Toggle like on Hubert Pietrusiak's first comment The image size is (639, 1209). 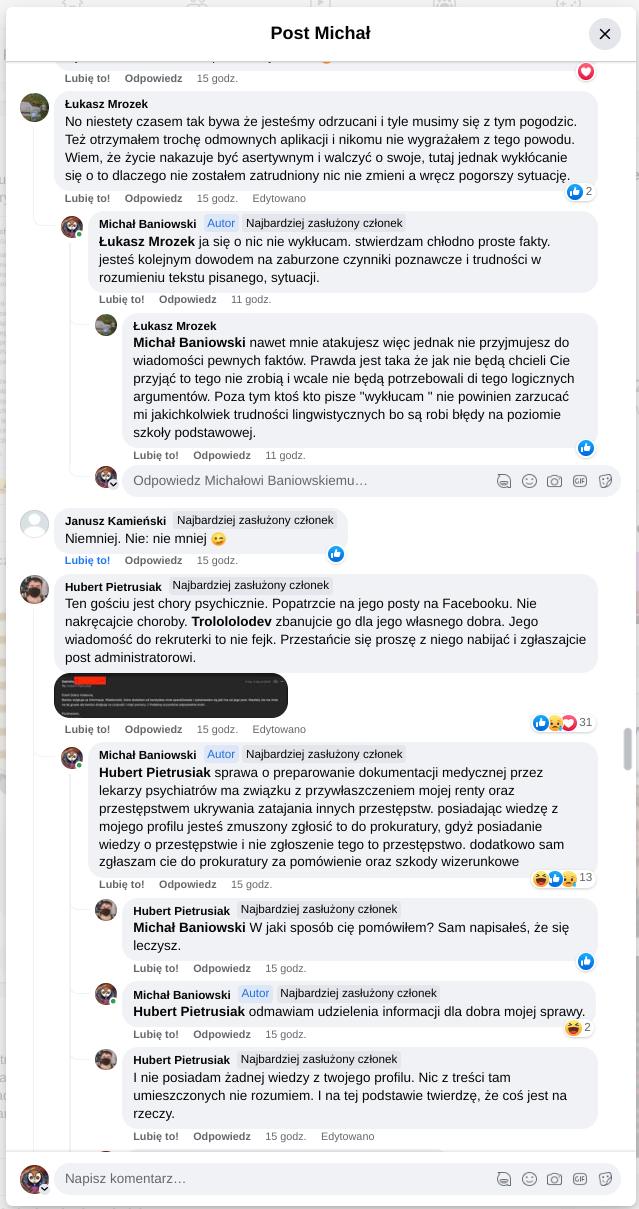87,730
